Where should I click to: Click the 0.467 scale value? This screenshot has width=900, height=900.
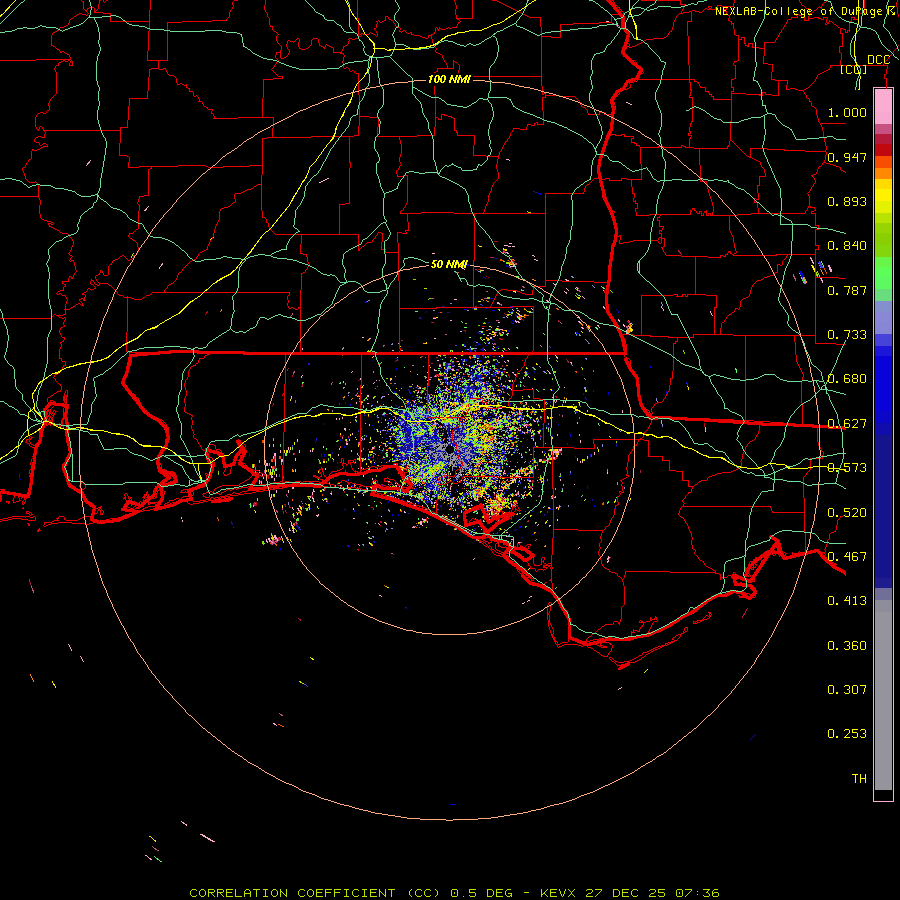coord(847,557)
